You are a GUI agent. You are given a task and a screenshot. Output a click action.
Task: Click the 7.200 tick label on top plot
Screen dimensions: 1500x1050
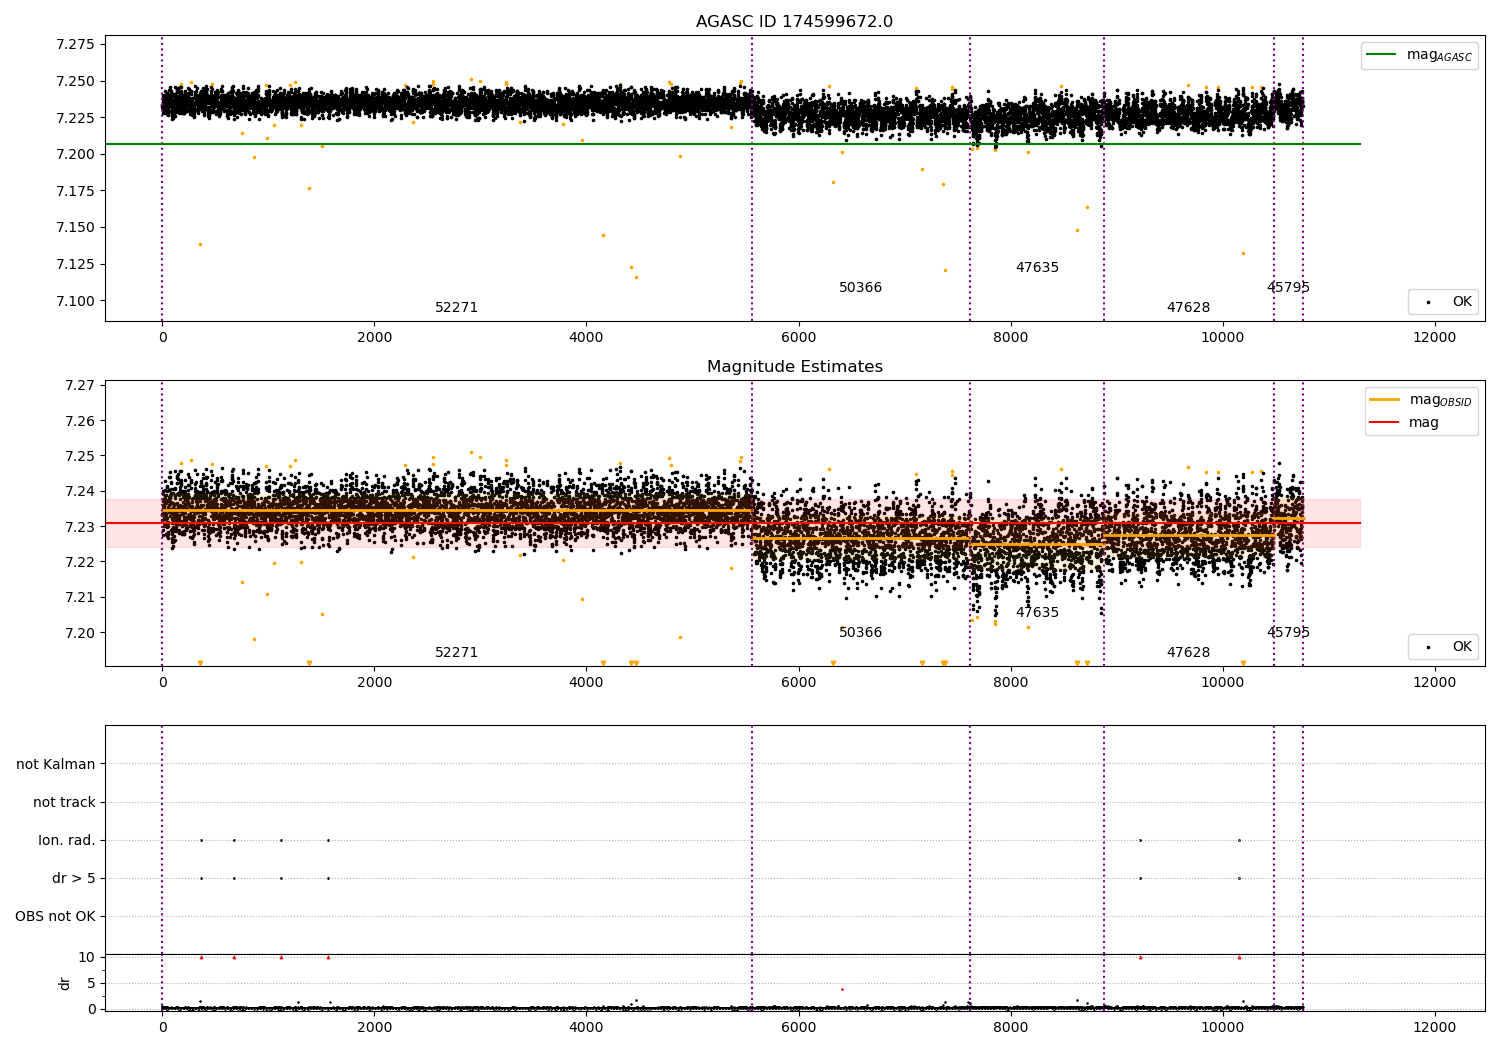coord(75,154)
